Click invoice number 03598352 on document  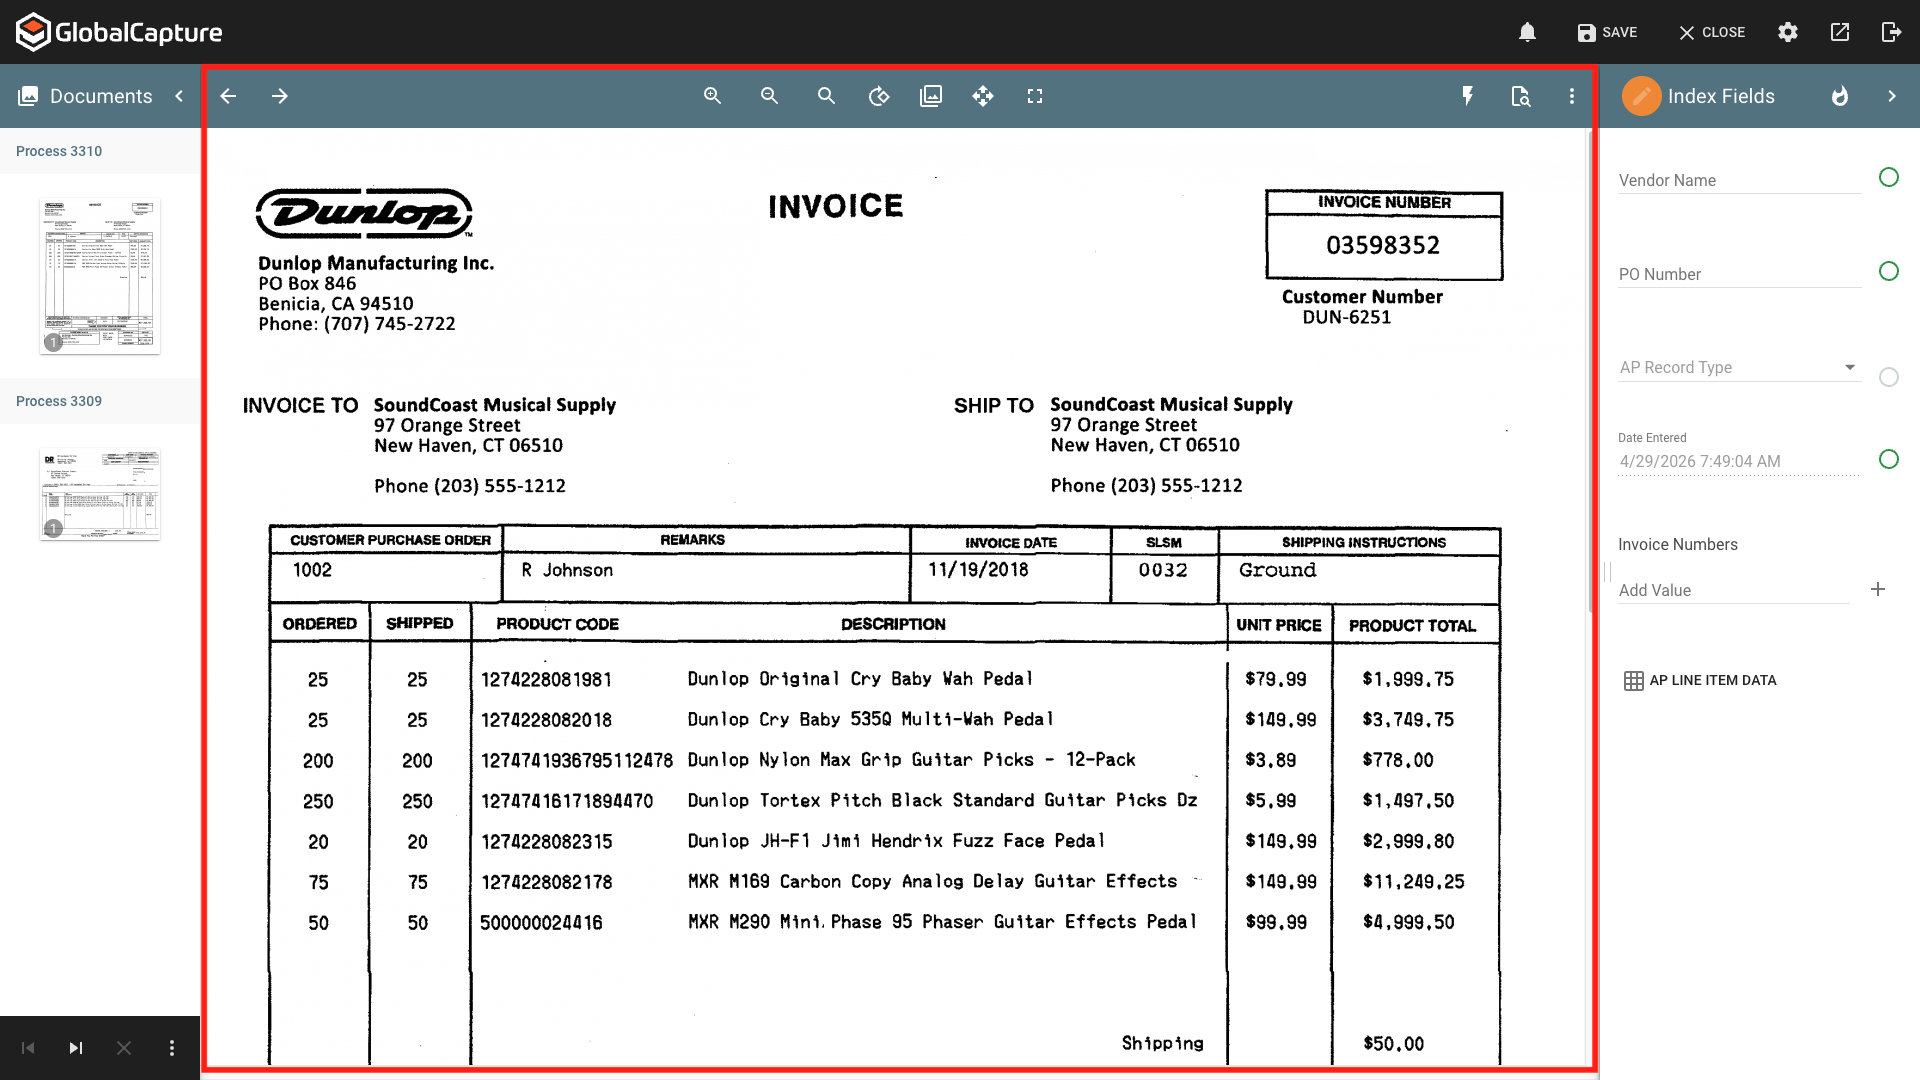tap(1383, 245)
